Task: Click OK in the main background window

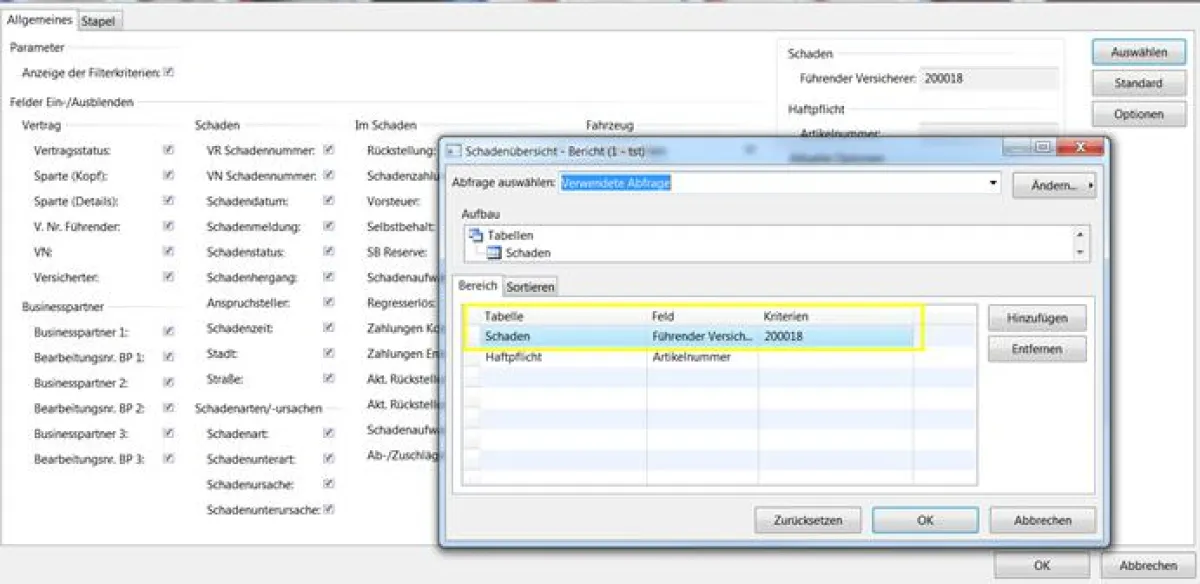Action: coord(1041,565)
